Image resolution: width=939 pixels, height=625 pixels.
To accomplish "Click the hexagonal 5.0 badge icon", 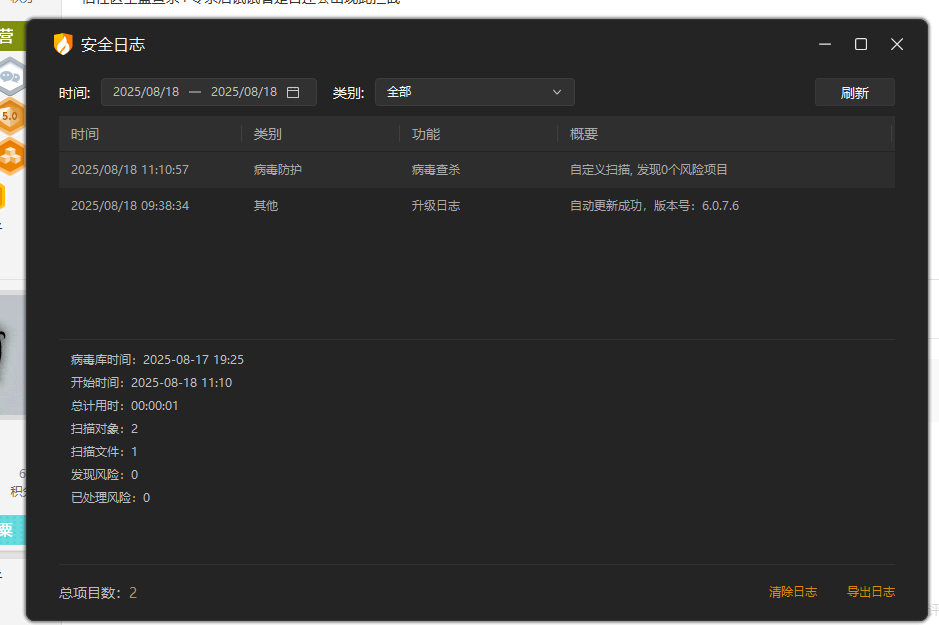I will tap(10, 115).
